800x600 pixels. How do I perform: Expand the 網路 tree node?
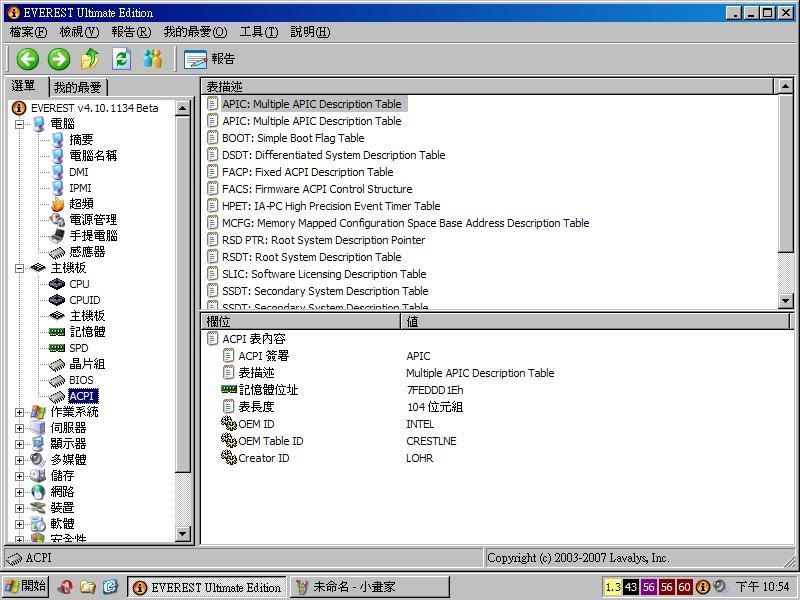19,492
